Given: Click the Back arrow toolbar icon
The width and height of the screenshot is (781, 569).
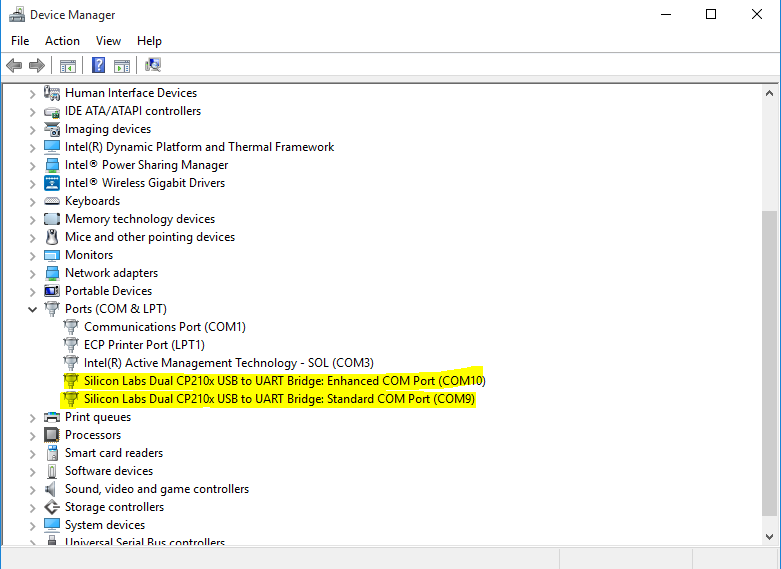Looking at the screenshot, I should pos(14,65).
